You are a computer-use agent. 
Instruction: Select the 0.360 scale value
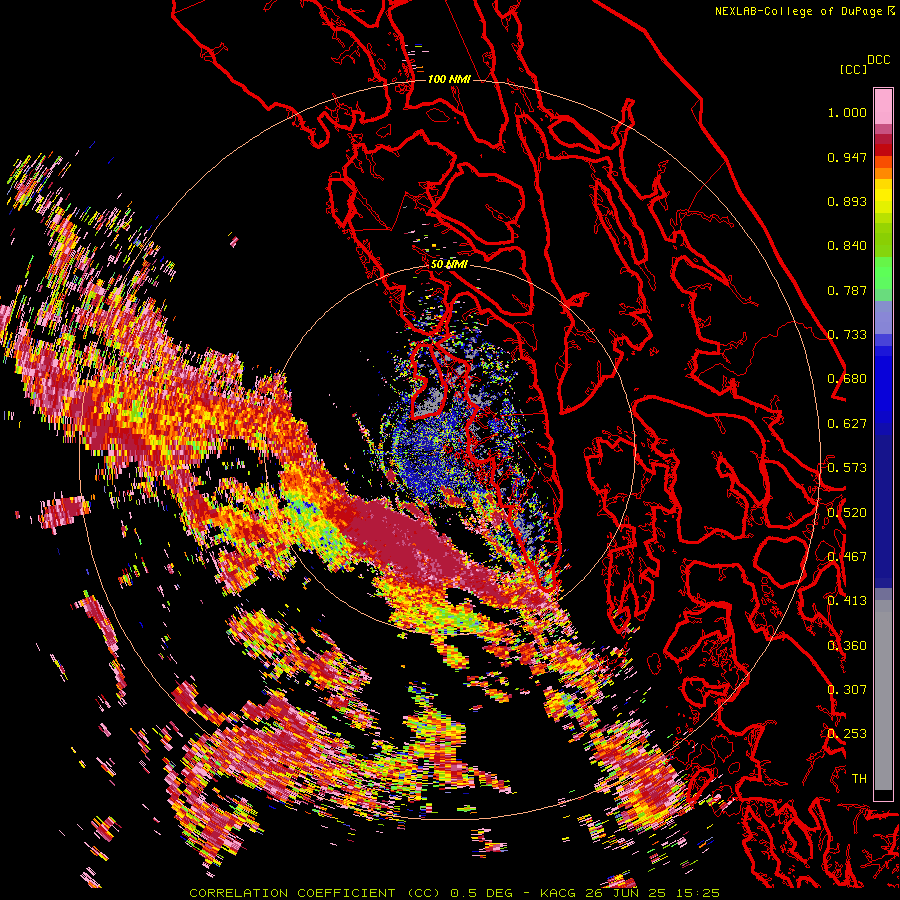point(847,646)
